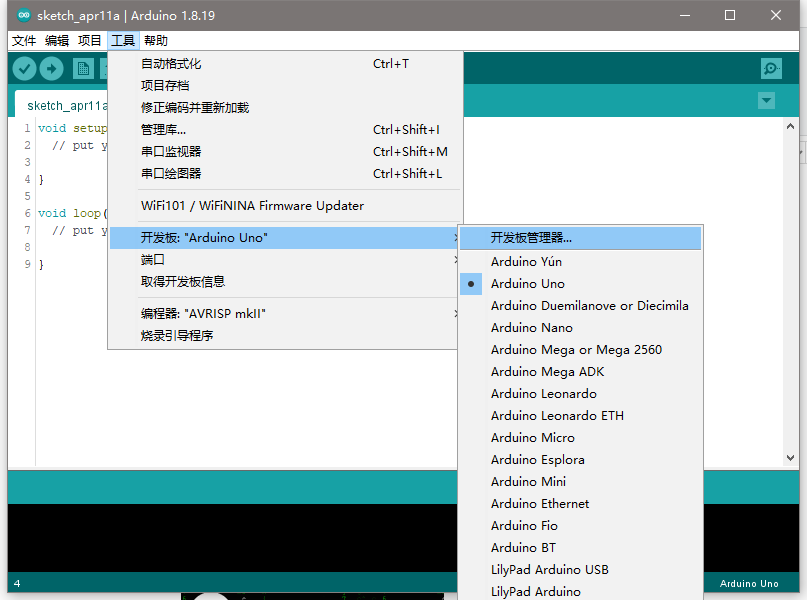The image size is (807, 600).
Task: Select Arduino Mega or Mega 2560
Action: (x=581, y=350)
